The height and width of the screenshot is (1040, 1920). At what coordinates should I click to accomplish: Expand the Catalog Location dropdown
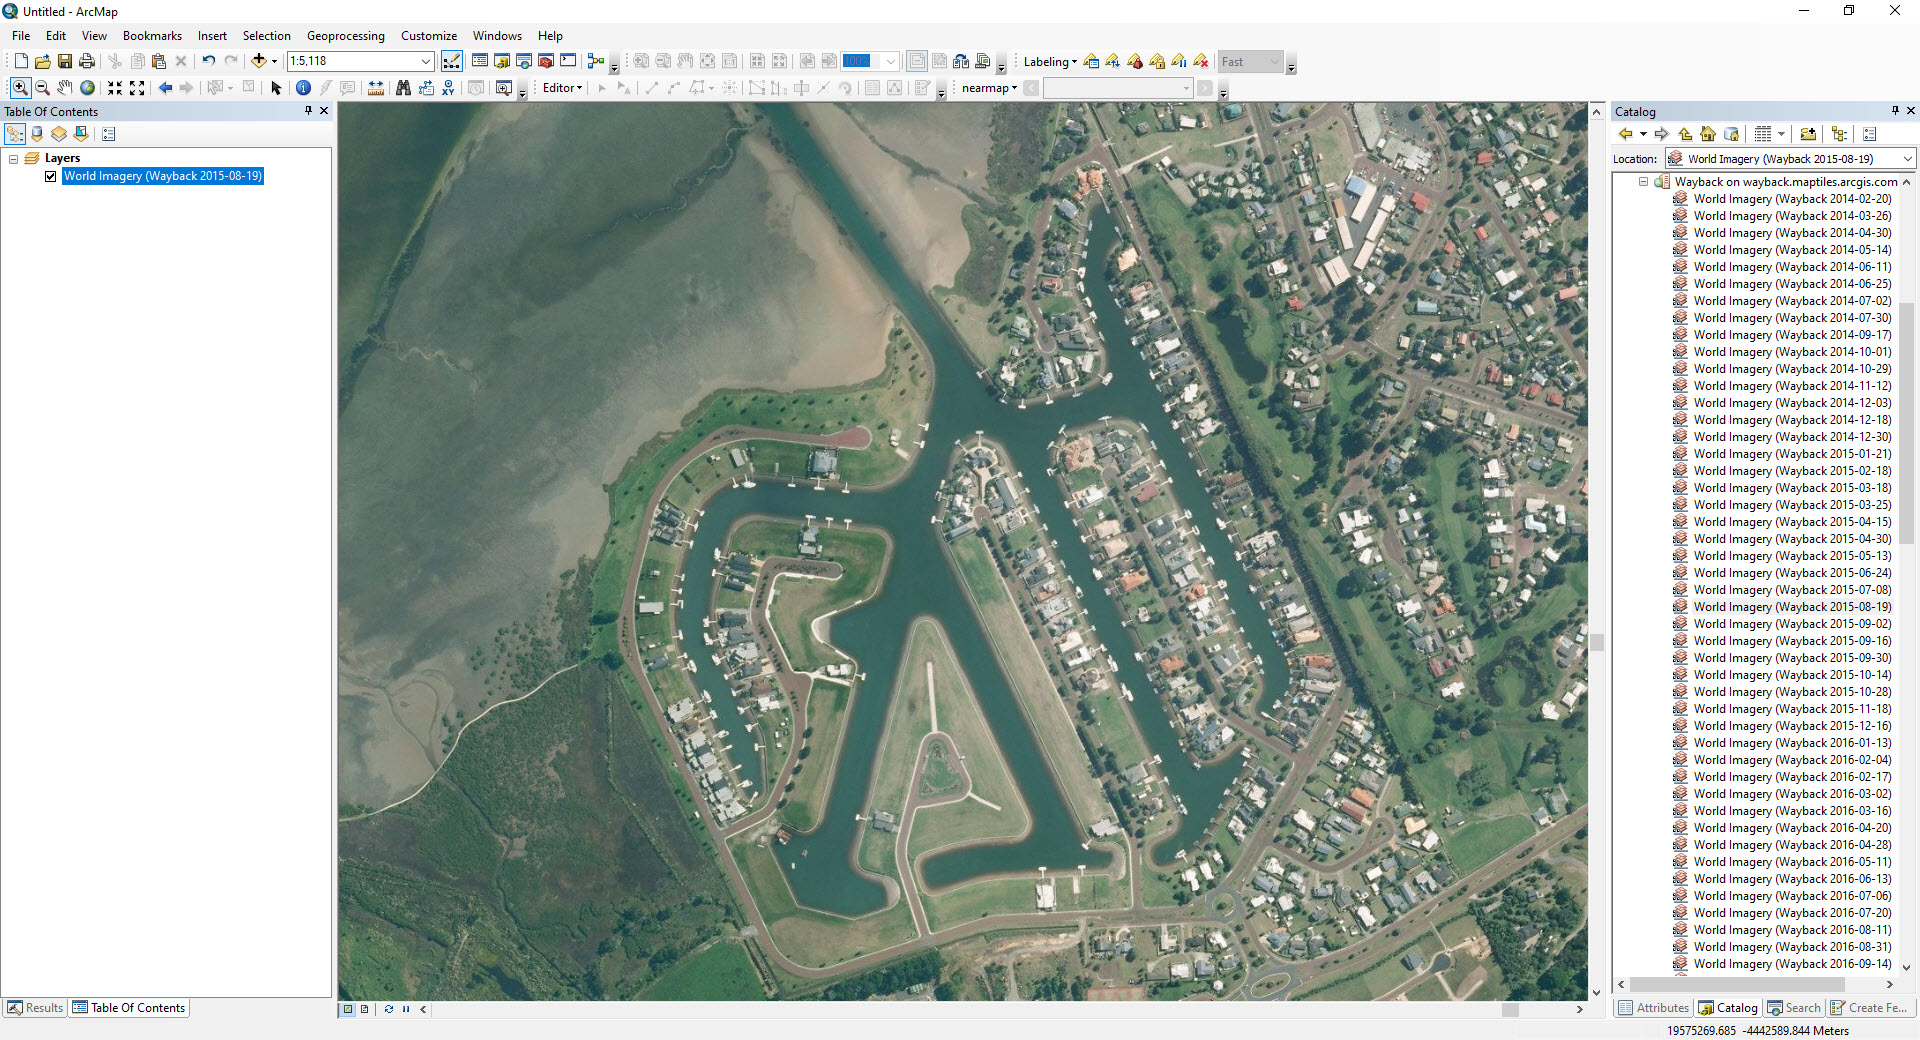(x=1907, y=159)
